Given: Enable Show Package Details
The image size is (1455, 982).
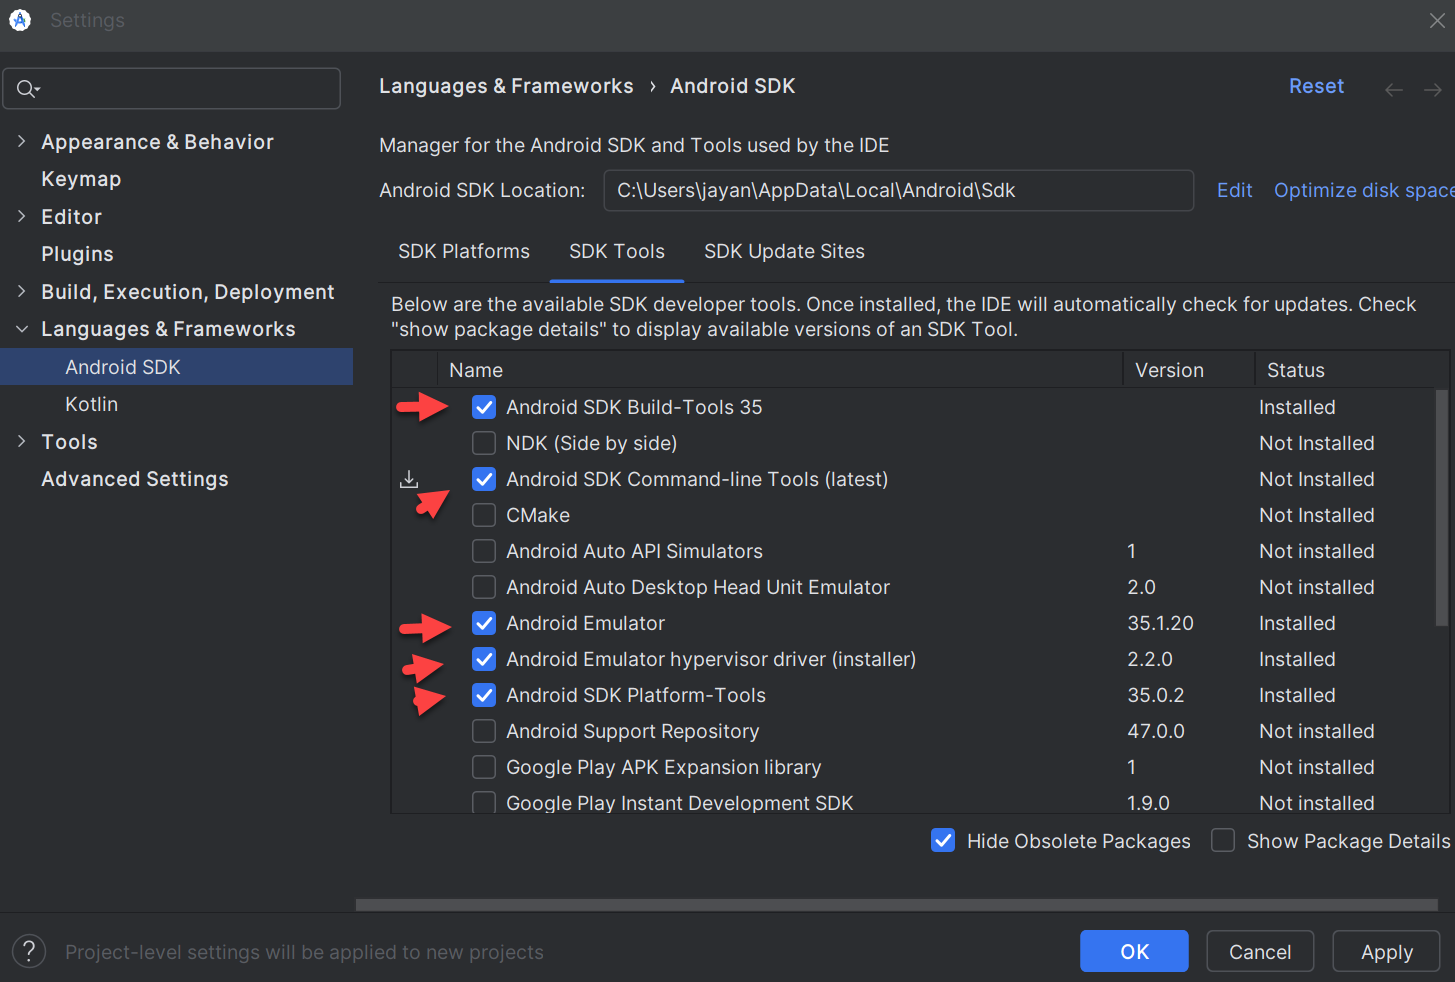Looking at the screenshot, I should (x=1222, y=840).
